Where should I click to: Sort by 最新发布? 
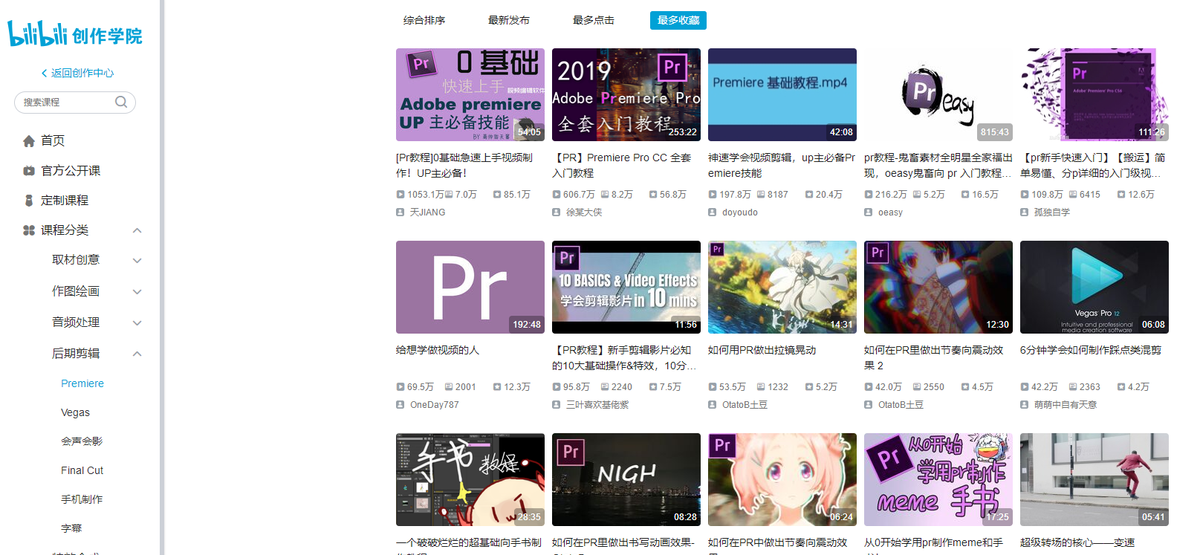(x=509, y=20)
